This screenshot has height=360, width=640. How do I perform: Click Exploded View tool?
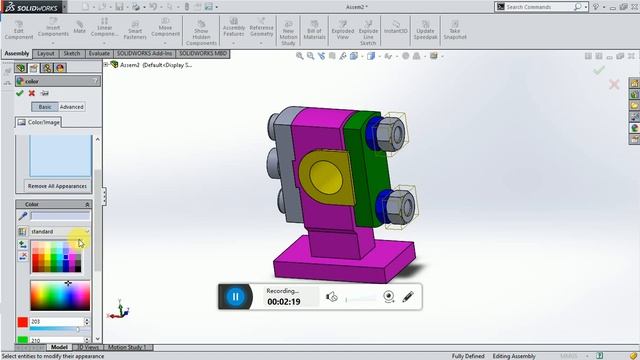tap(342, 30)
